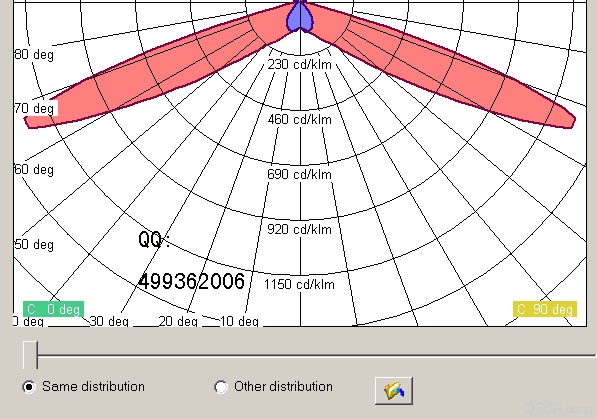Click the 460 cd/klm ring label
This screenshot has width=597, height=419.
(300, 120)
